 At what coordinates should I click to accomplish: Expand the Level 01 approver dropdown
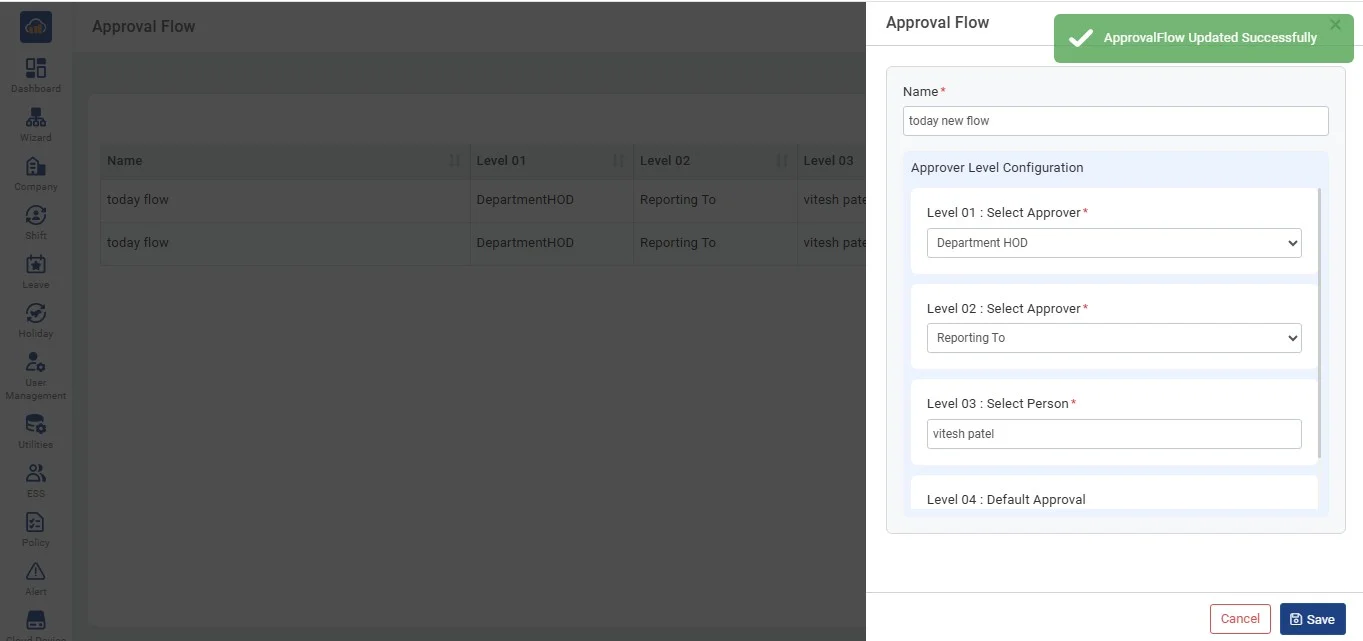1113,243
